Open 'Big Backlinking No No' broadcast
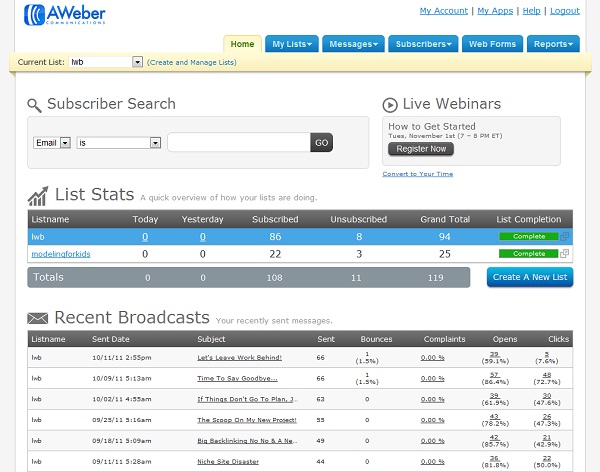 [x=247, y=441]
